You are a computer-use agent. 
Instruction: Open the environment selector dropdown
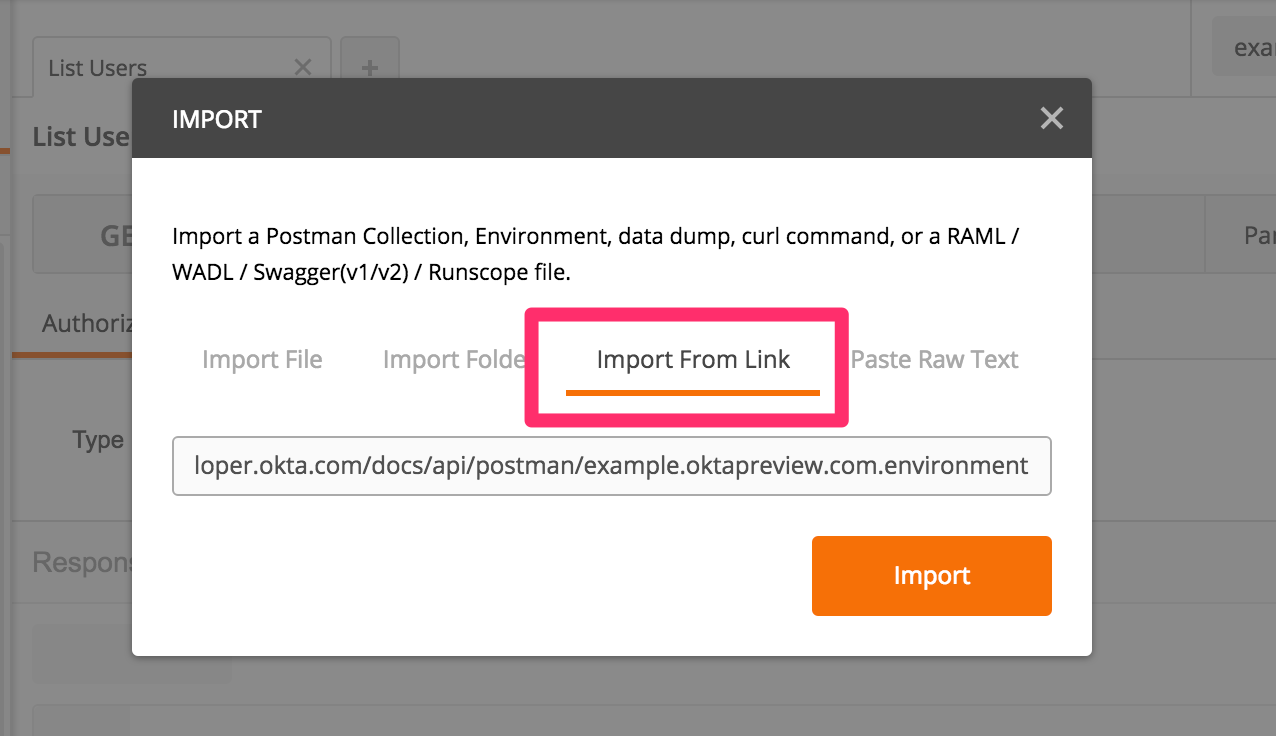coord(1244,47)
